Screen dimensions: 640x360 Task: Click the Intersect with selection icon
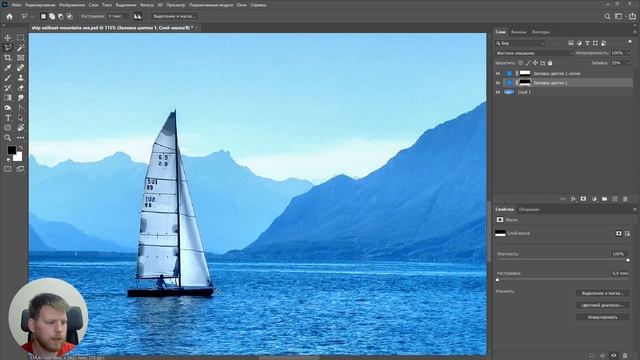click(69, 16)
